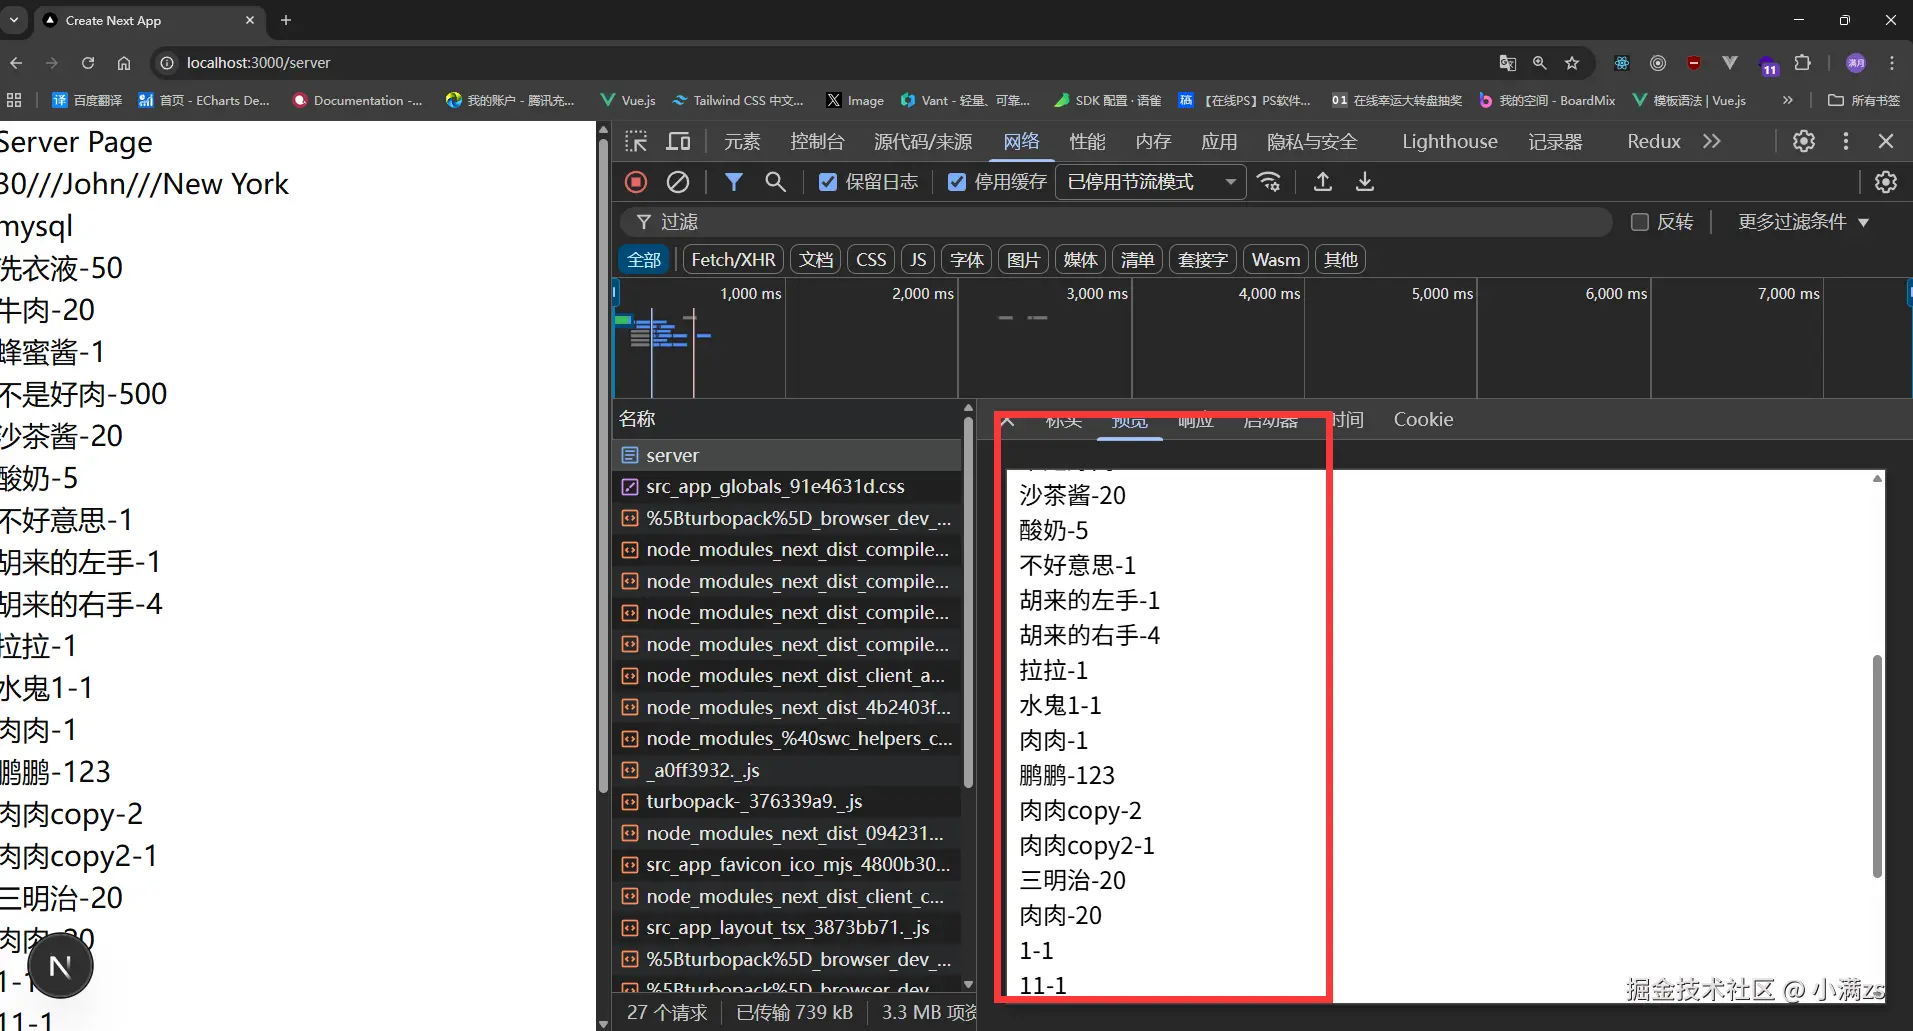Open DevTools settings gear

[x=1803, y=142]
